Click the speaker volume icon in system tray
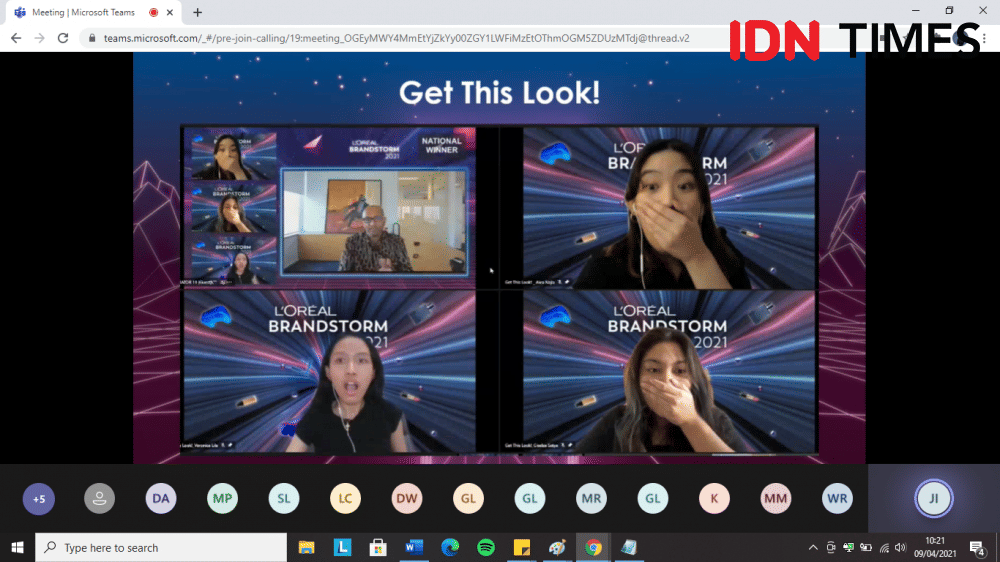Image resolution: width=1000 pixels, height=562 pixels. 902,548
